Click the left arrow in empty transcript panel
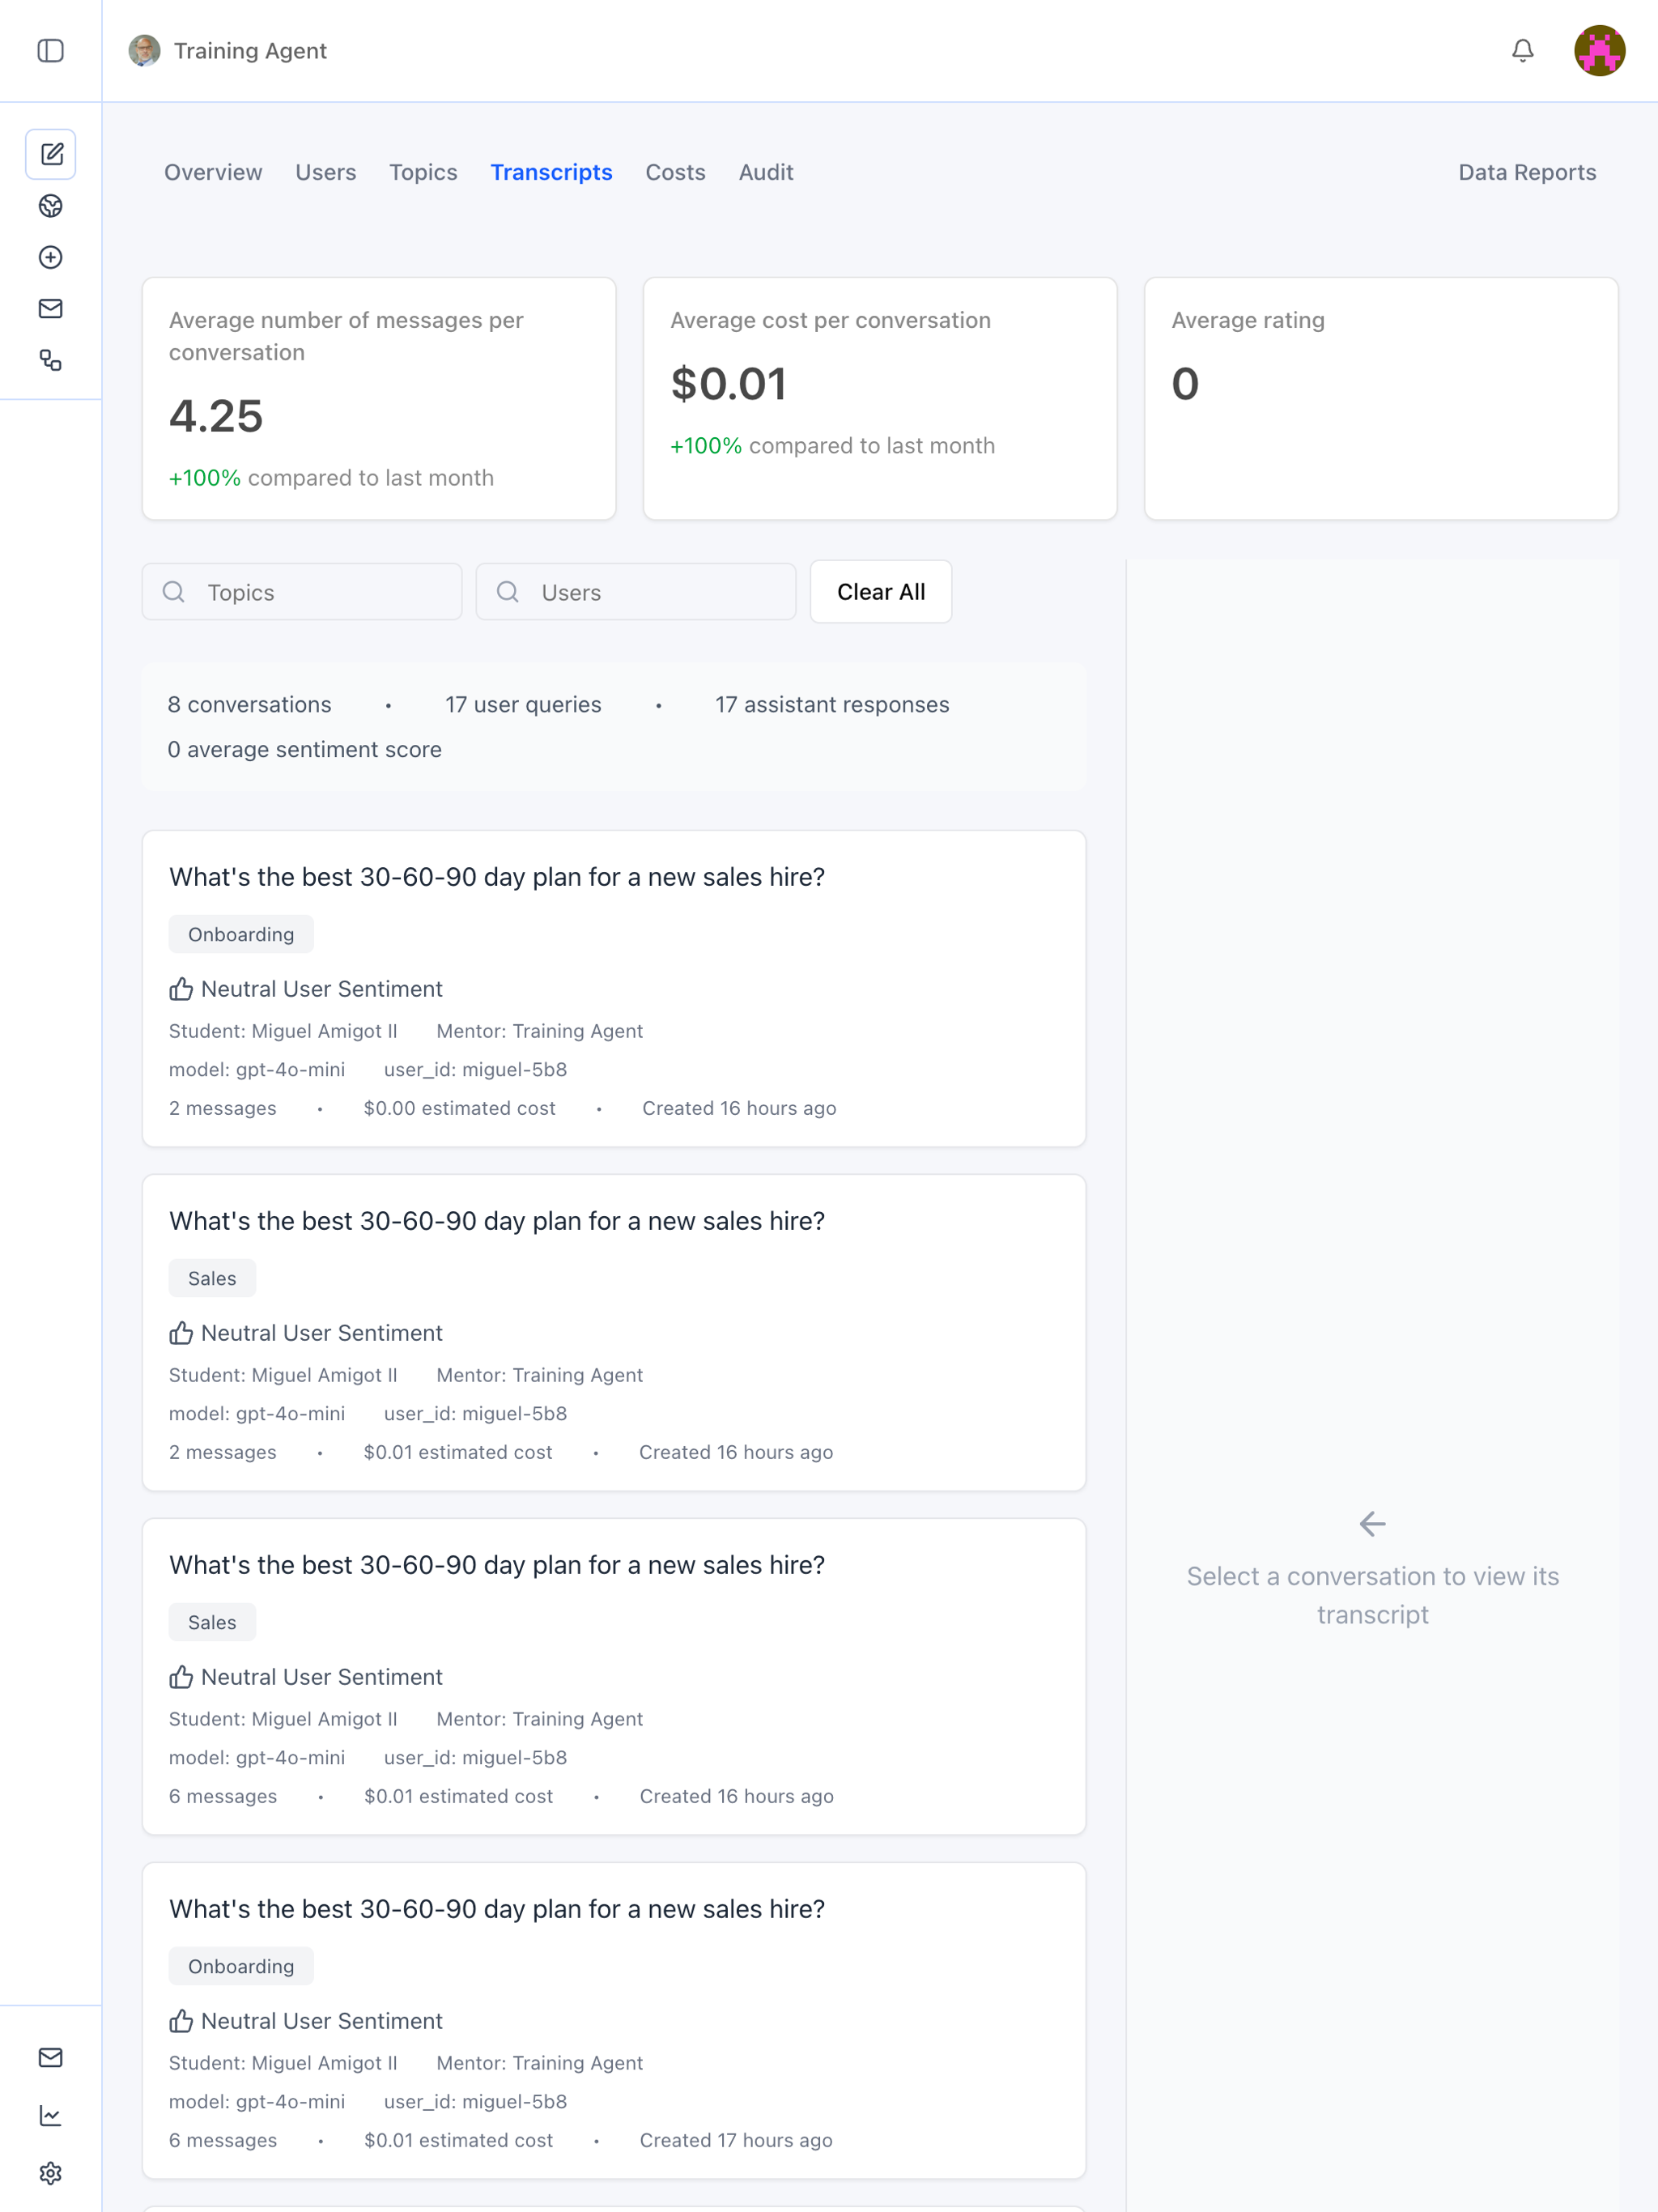This screenshot has width=1658, height=2212. click(1372, 1524)
